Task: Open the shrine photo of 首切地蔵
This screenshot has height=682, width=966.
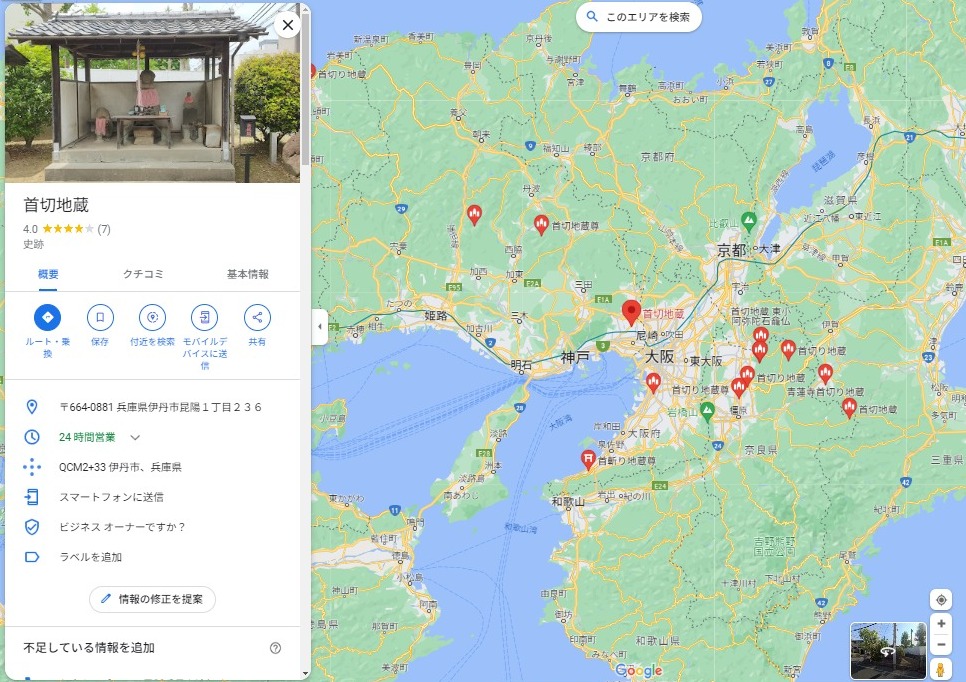Action: click(152, 92)
